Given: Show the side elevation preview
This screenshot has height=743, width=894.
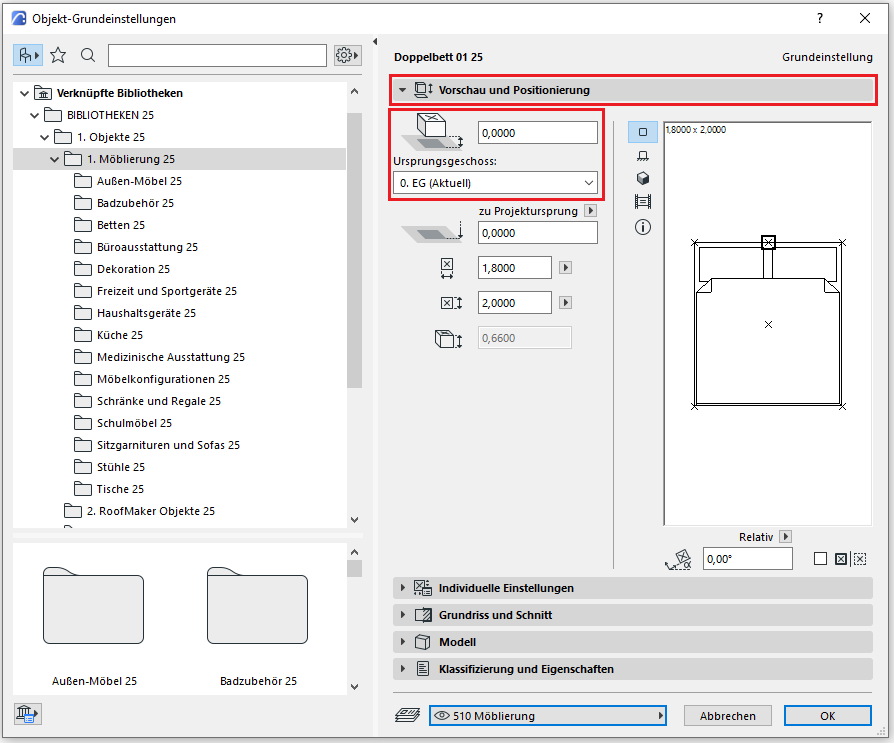Looking at the screenshot, I should click(643, 155).
